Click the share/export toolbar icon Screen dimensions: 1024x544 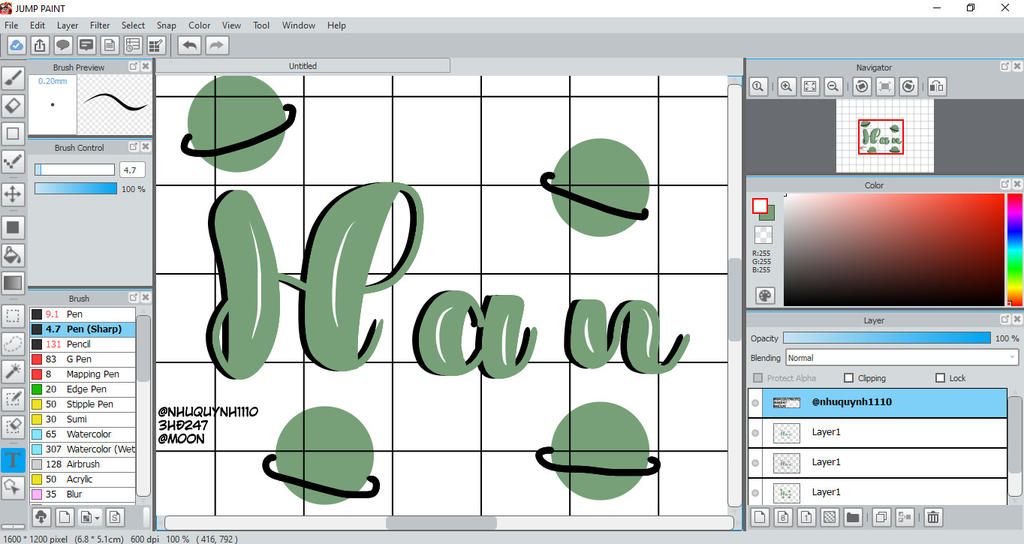tap(40, 45)
